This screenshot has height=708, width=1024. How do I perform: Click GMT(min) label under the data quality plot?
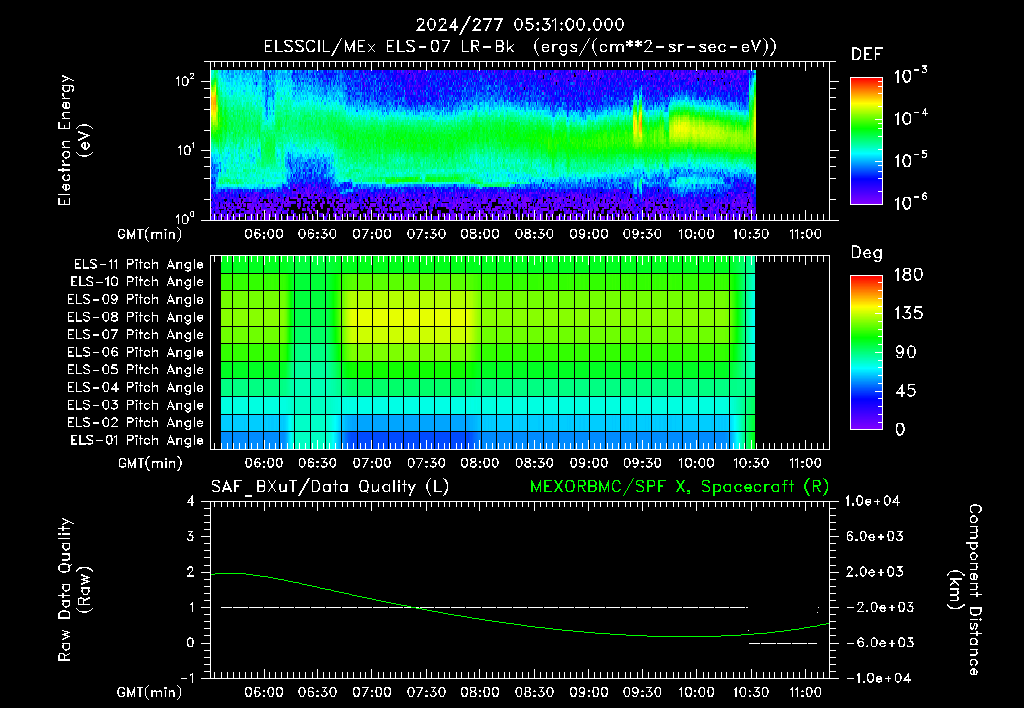click(150, 692)
